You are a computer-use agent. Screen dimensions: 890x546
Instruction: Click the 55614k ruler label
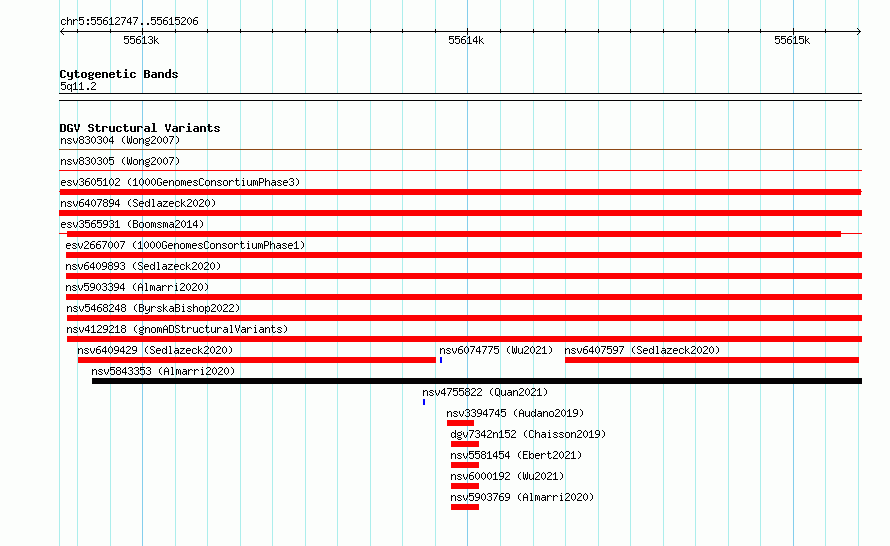[x=466, y=40]
